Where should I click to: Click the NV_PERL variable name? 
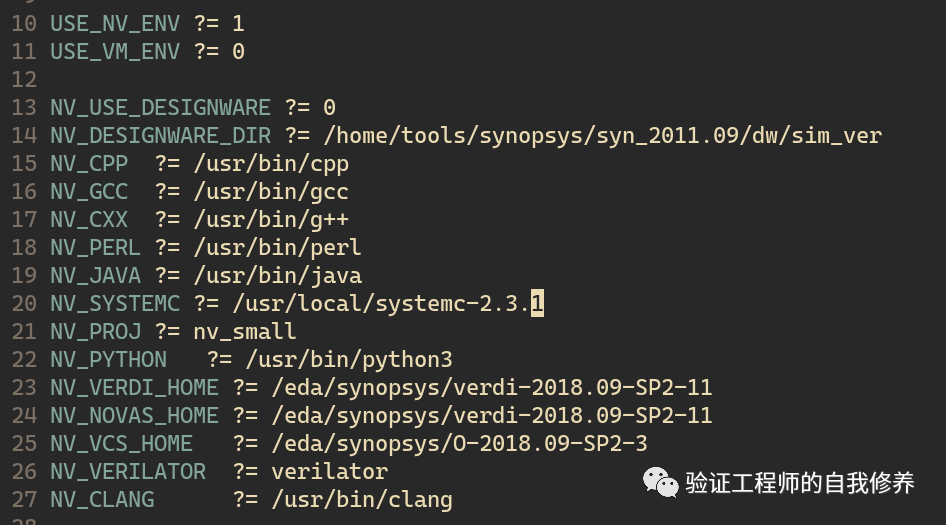(x=95, y=247)
